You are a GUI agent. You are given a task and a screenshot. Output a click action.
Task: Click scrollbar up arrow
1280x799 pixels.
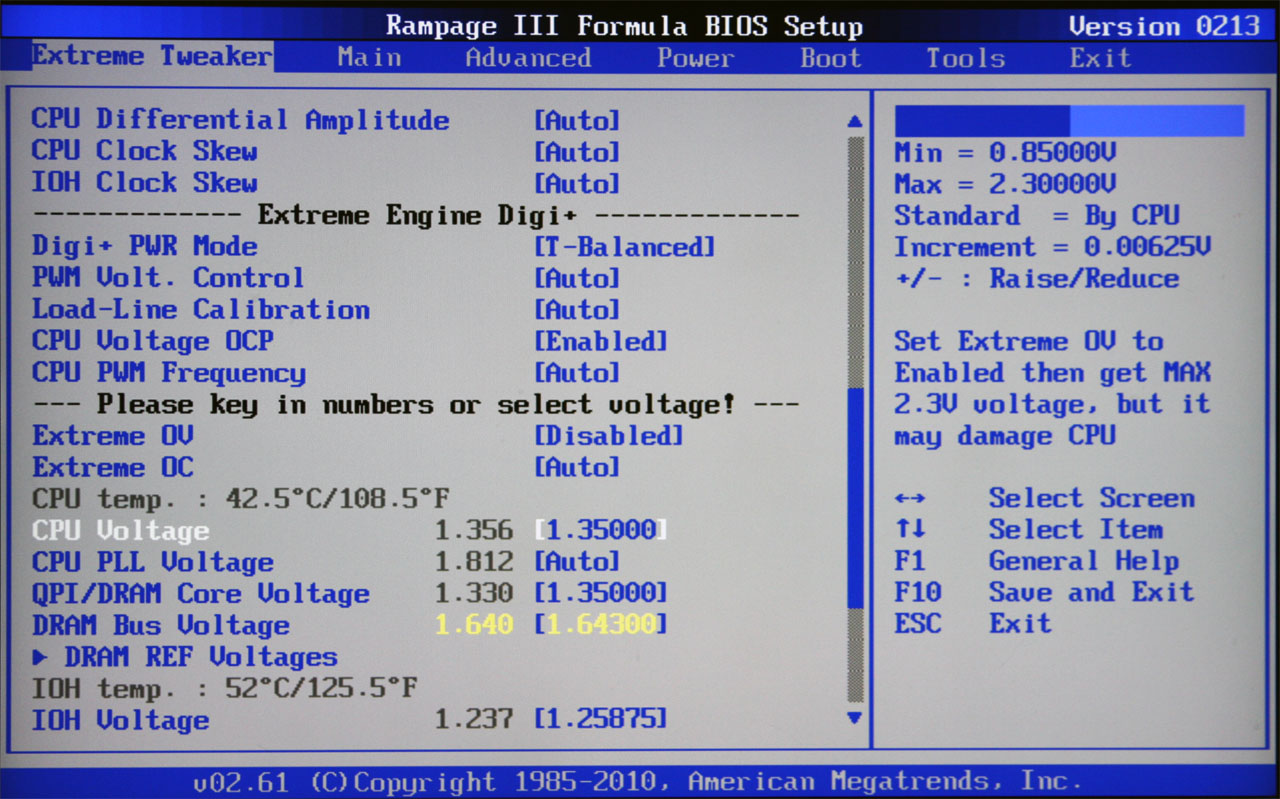tap(855, 121)
